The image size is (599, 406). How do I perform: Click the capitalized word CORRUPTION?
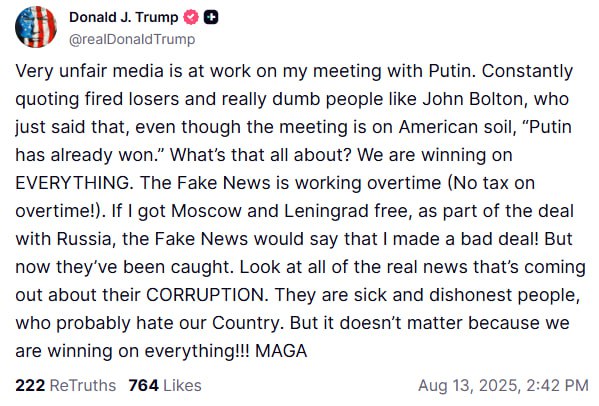(x=207, y=295)
